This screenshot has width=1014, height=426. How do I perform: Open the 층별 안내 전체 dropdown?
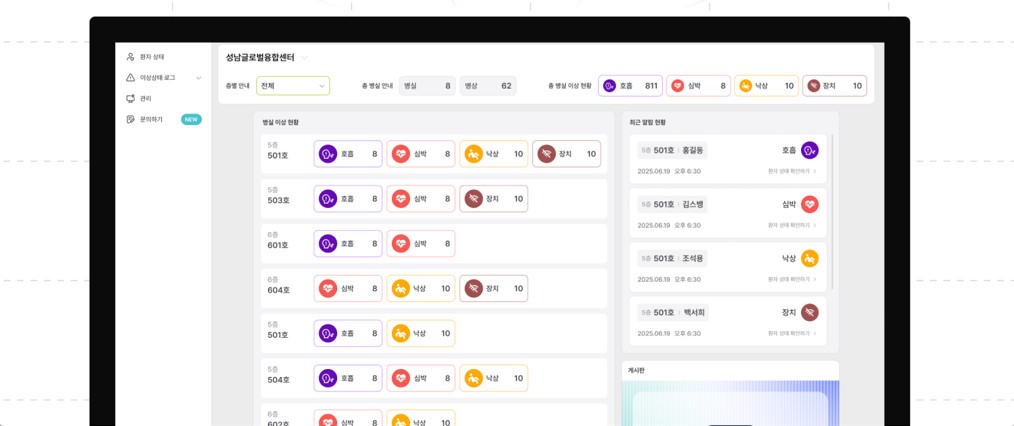292,86
